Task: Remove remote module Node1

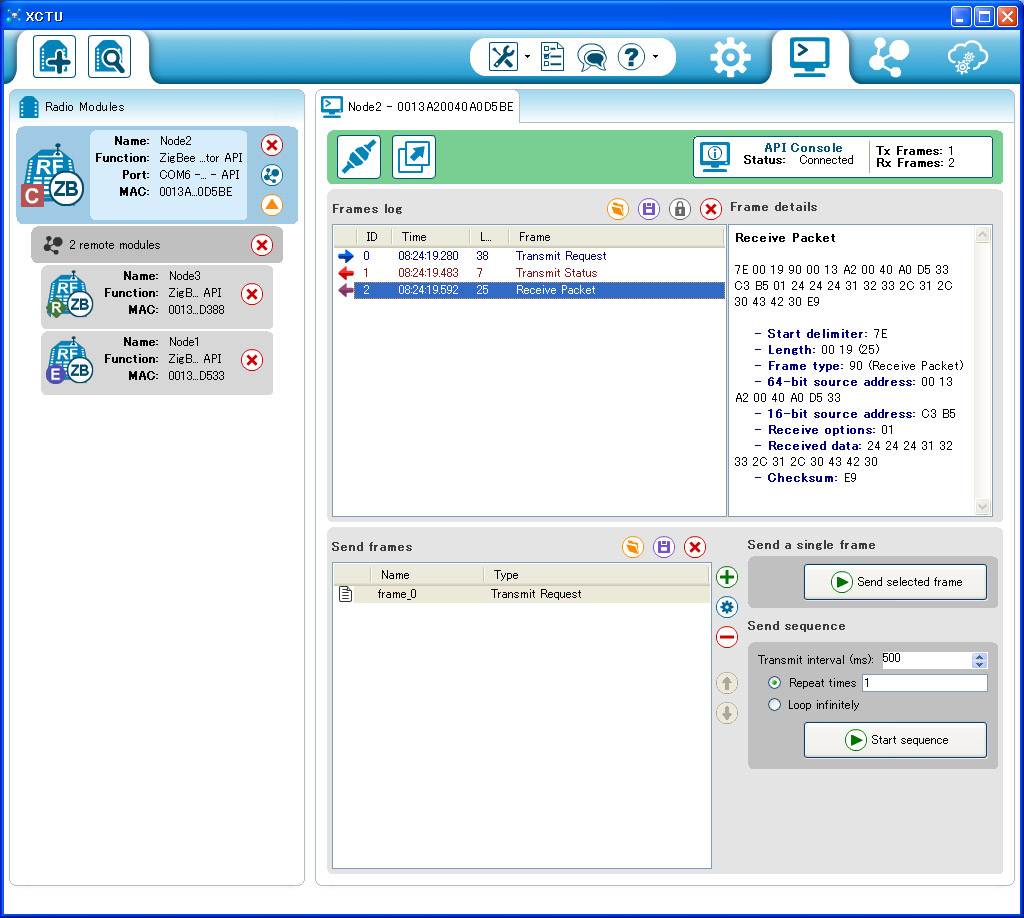Action: coord(251,360)
